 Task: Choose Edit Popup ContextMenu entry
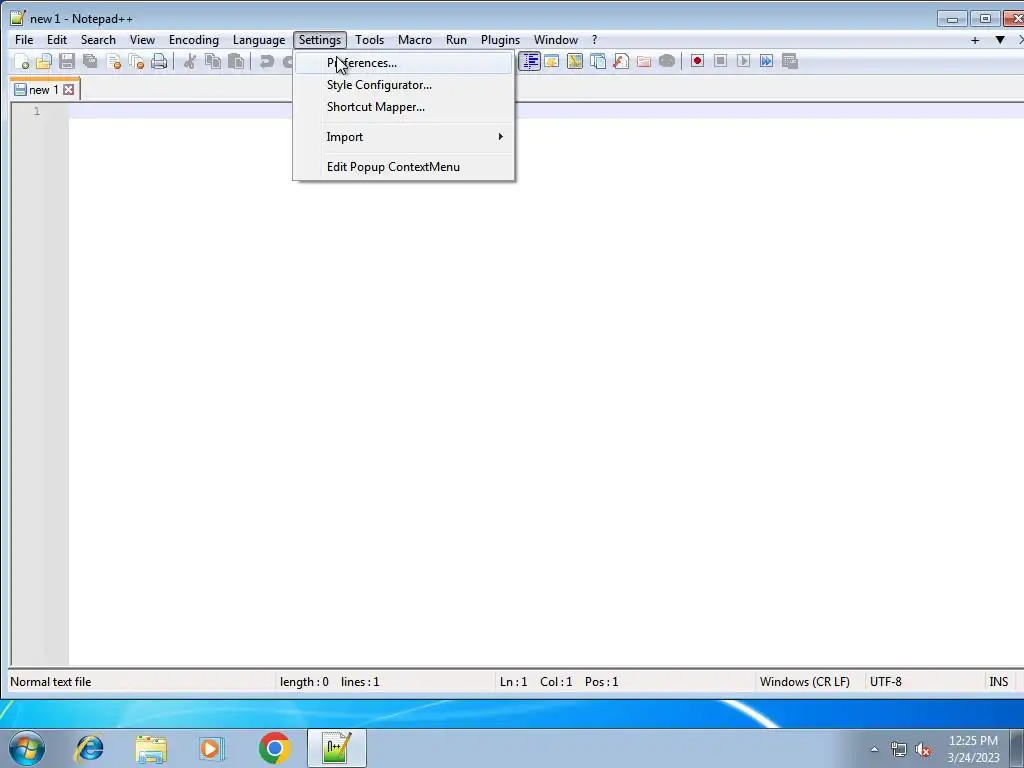404,167
